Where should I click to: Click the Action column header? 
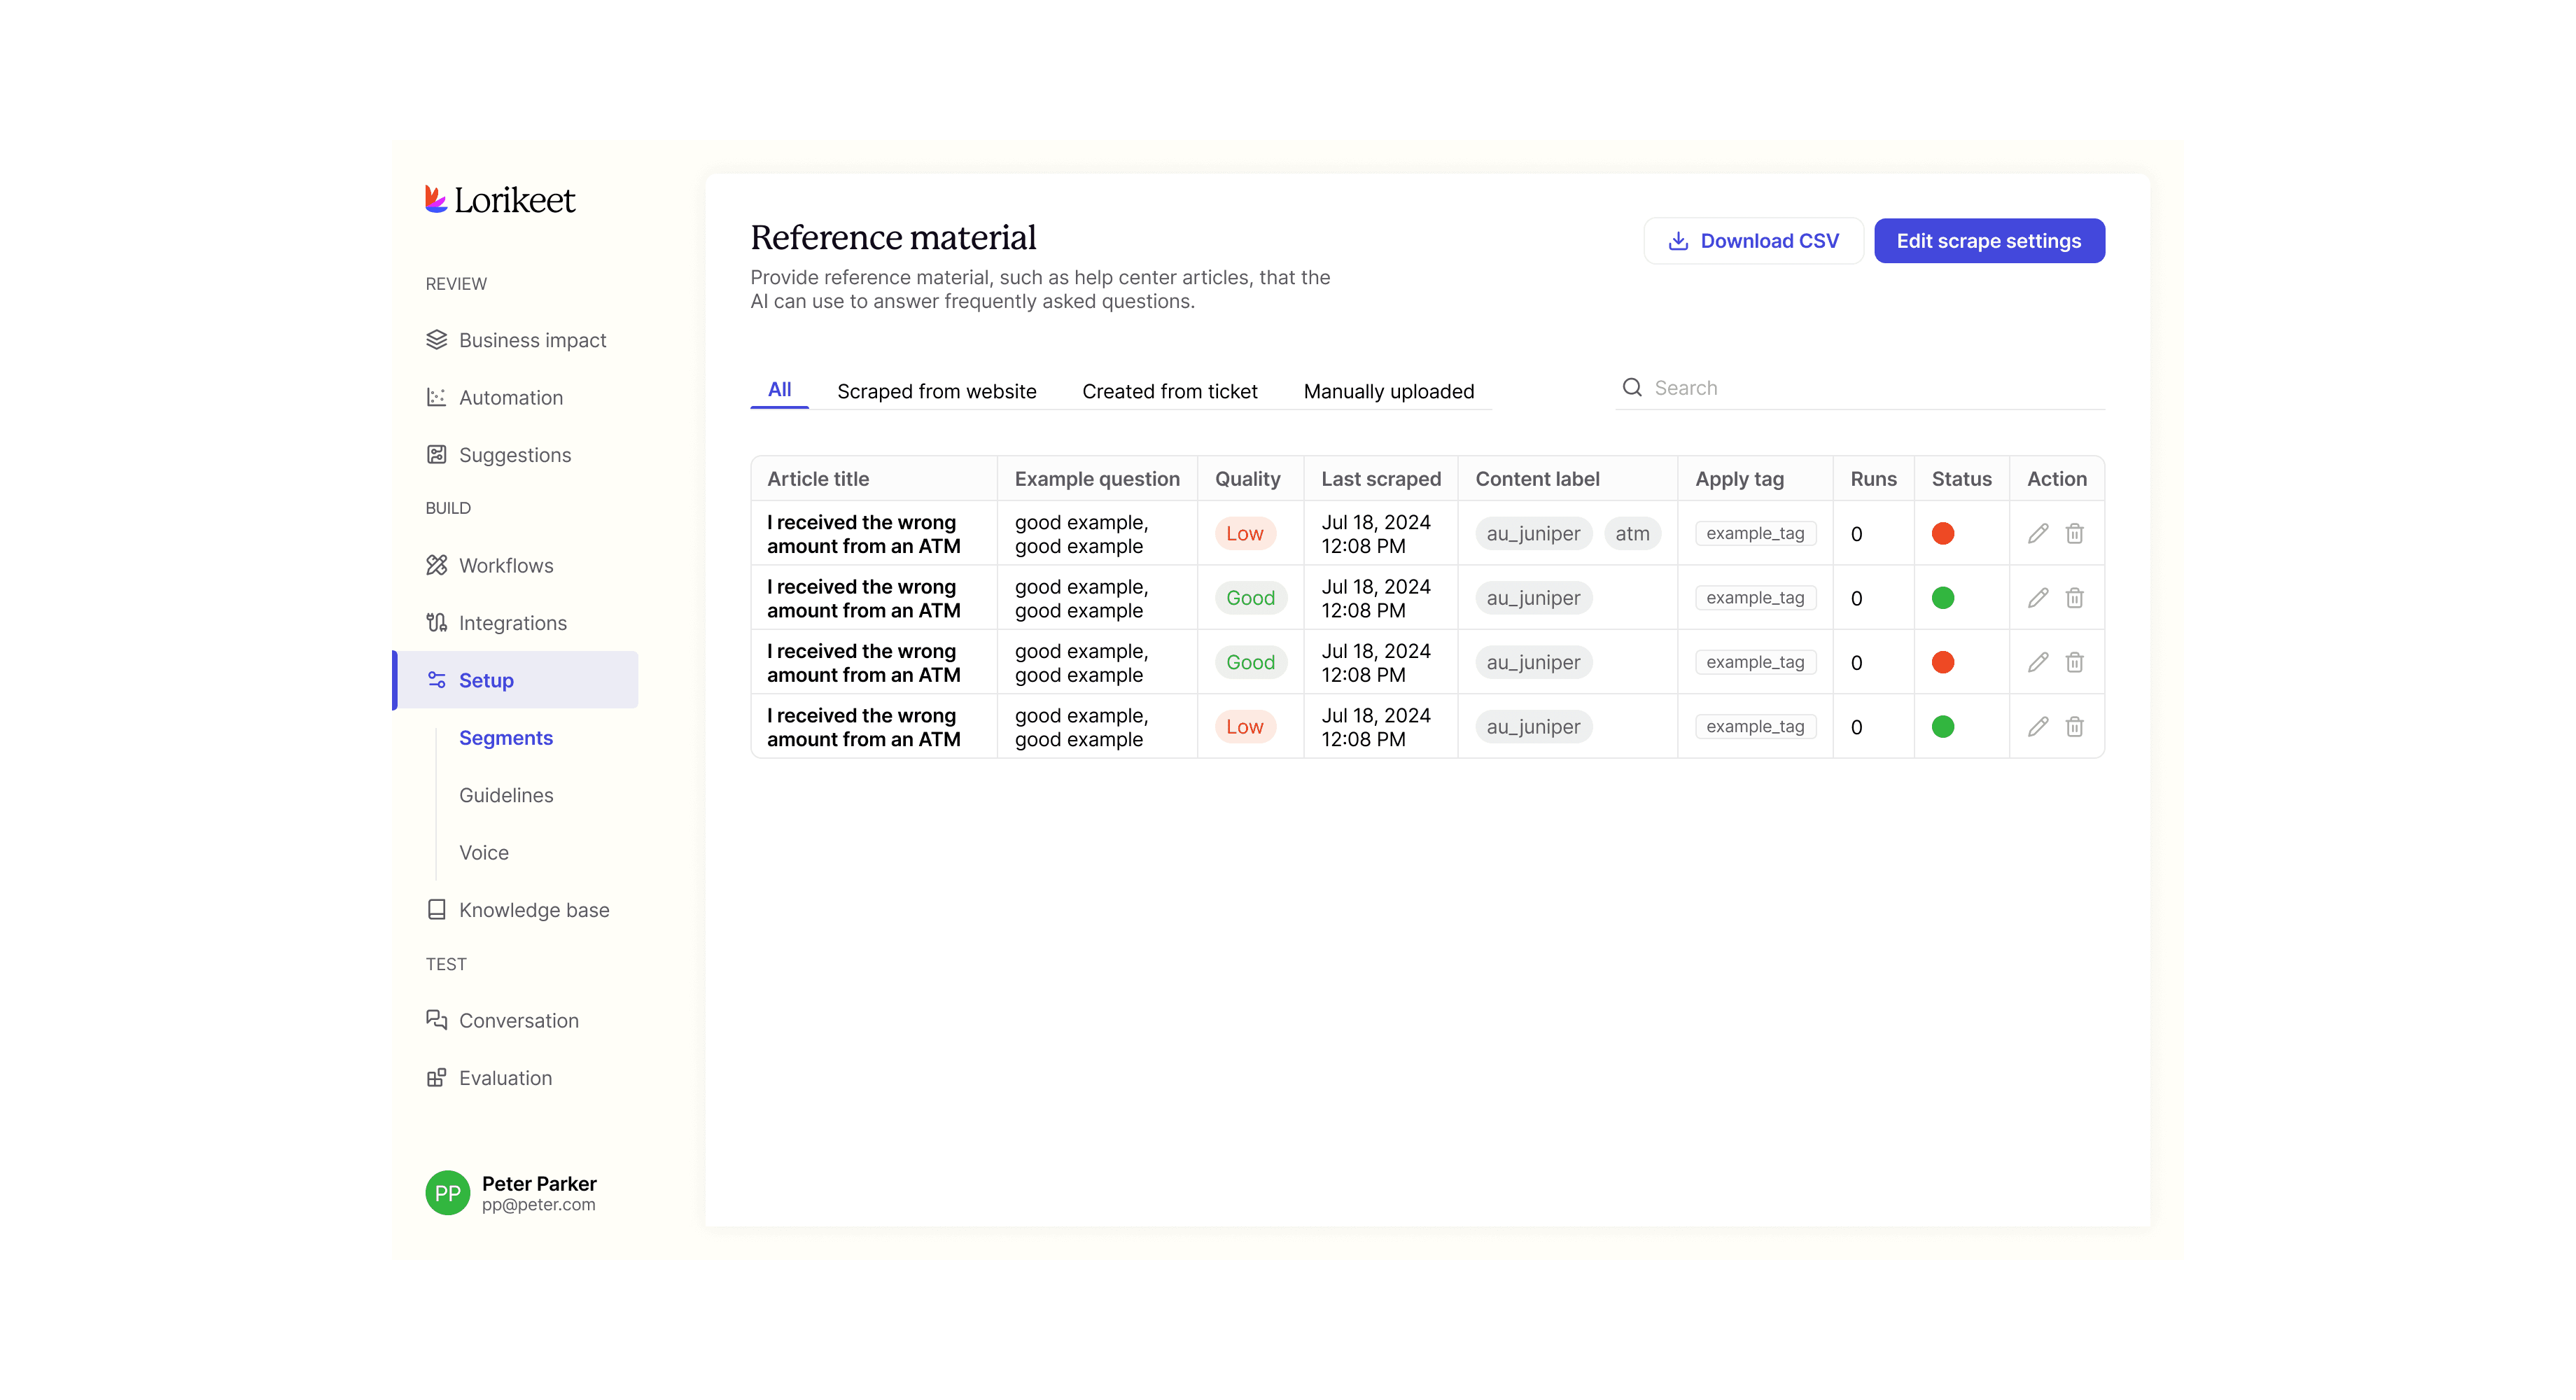click(x=2056, y=479)
